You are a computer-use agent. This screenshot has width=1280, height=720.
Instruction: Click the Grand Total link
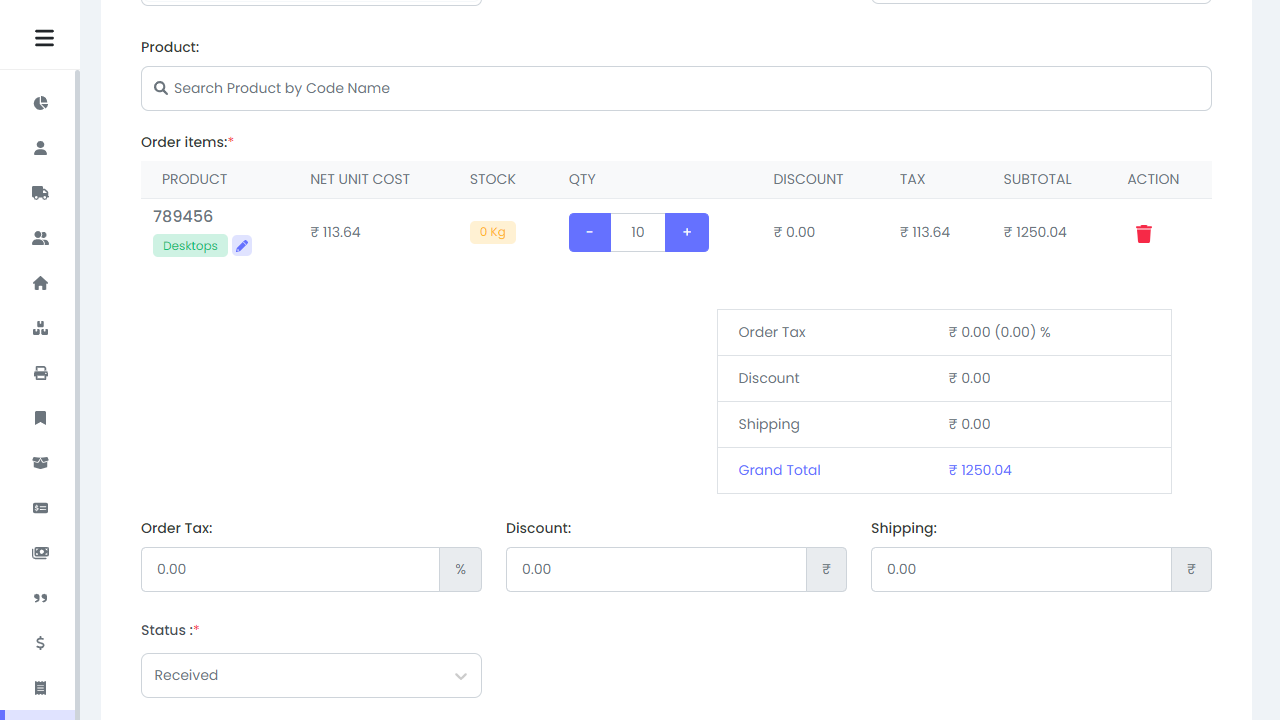(x=779, y=470)
